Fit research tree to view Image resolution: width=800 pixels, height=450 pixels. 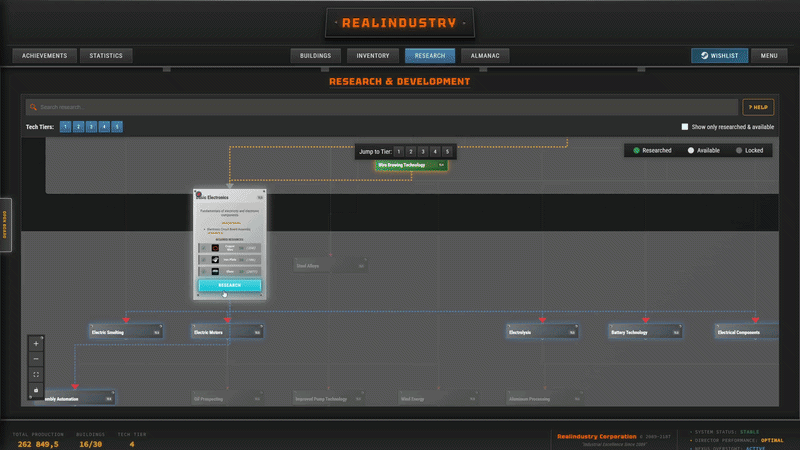tap(36, 374)
